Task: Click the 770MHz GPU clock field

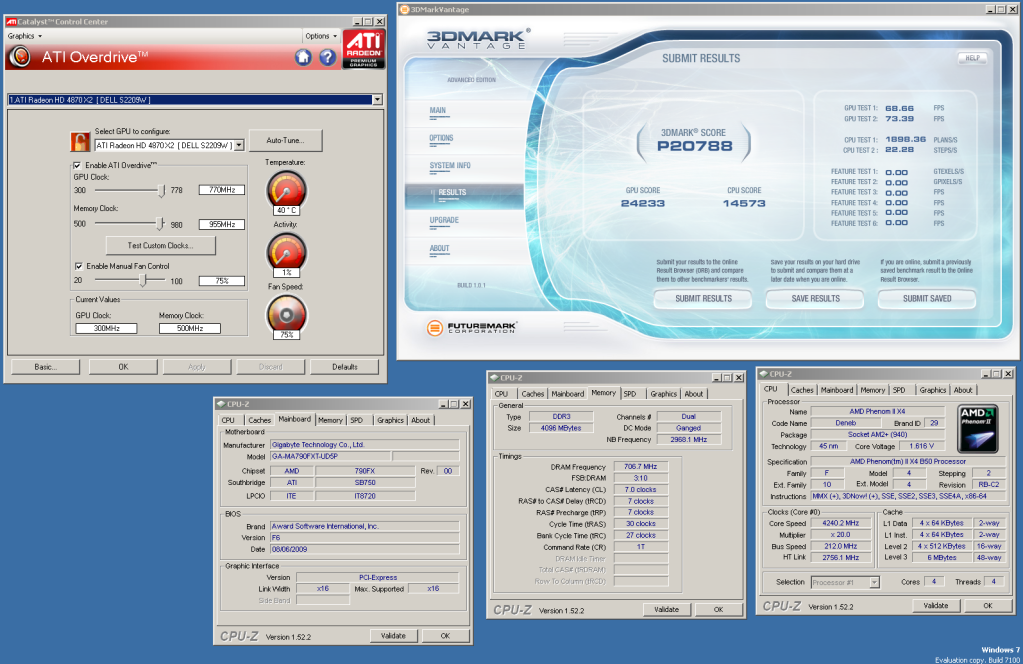Action: tap(222, 190)
